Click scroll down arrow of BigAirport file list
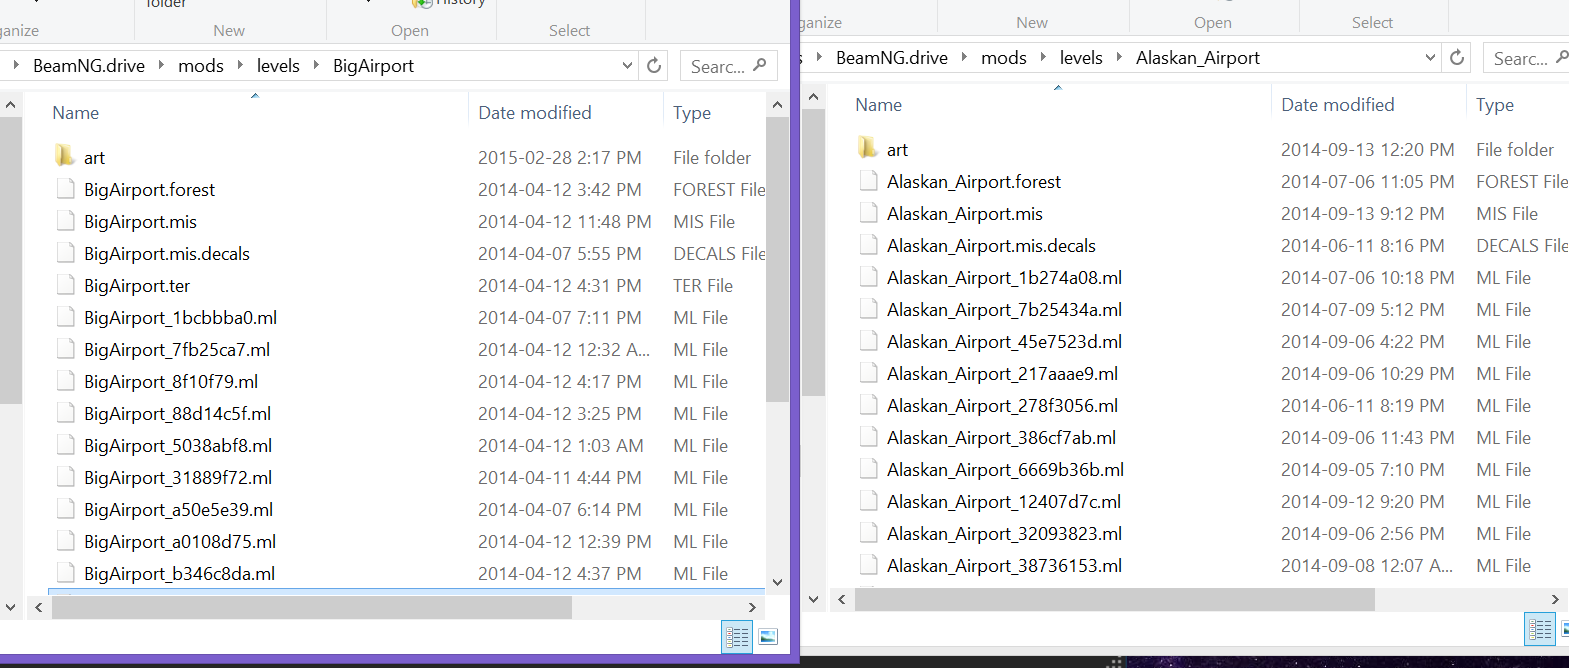Screen dimensions: 1569x668 777,582
